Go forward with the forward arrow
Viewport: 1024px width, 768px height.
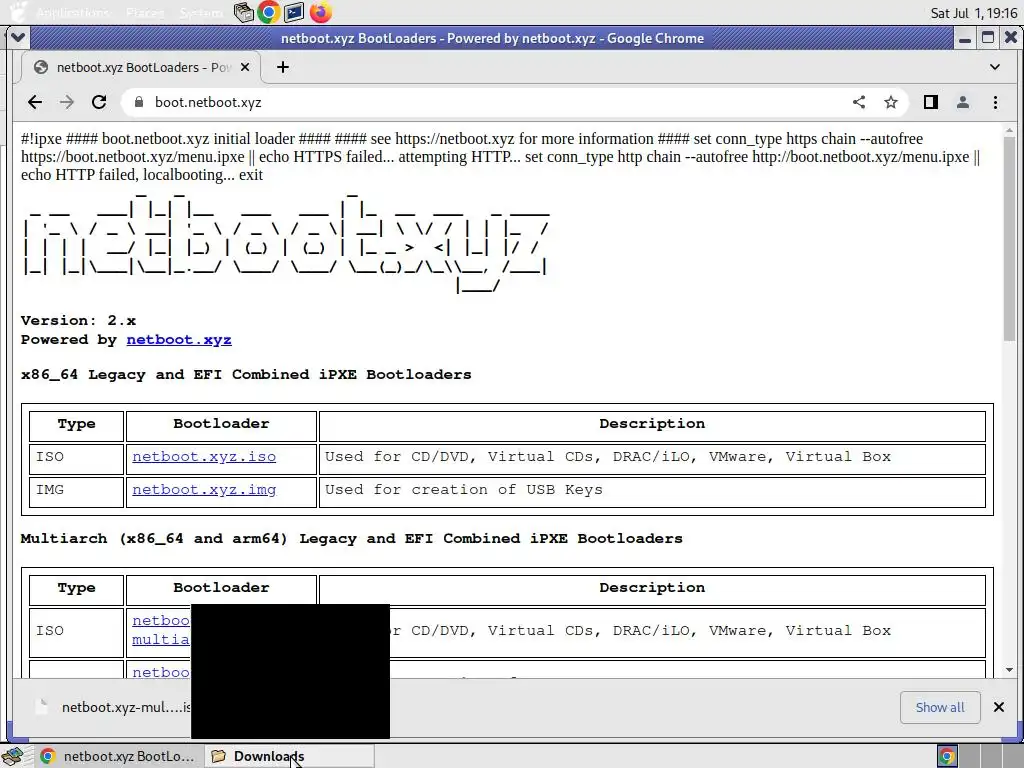(x=67, y=102)
